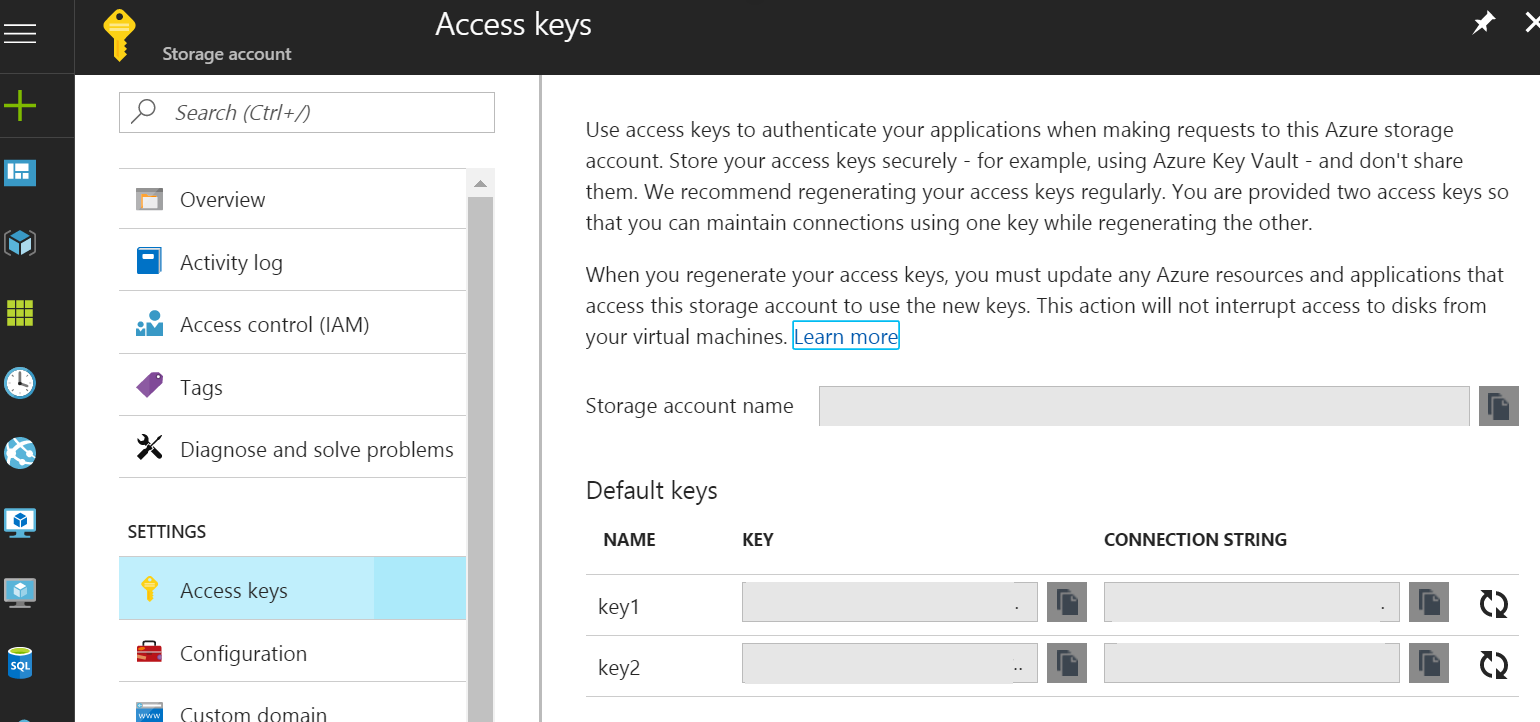1540x722 pixels.
Task: Click the key2 connection string field
Action: (1251, 663)
